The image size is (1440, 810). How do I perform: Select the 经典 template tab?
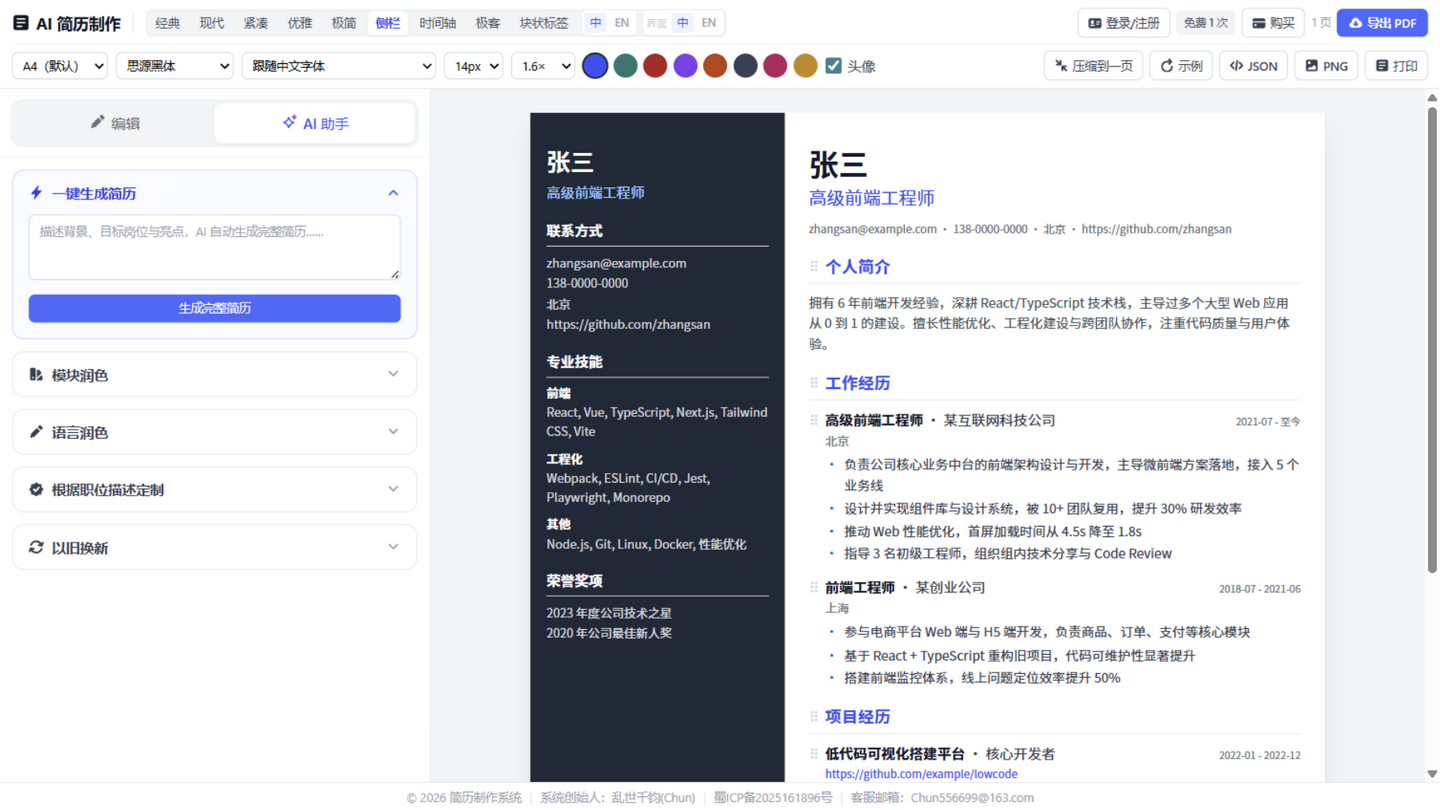point(168,23)
